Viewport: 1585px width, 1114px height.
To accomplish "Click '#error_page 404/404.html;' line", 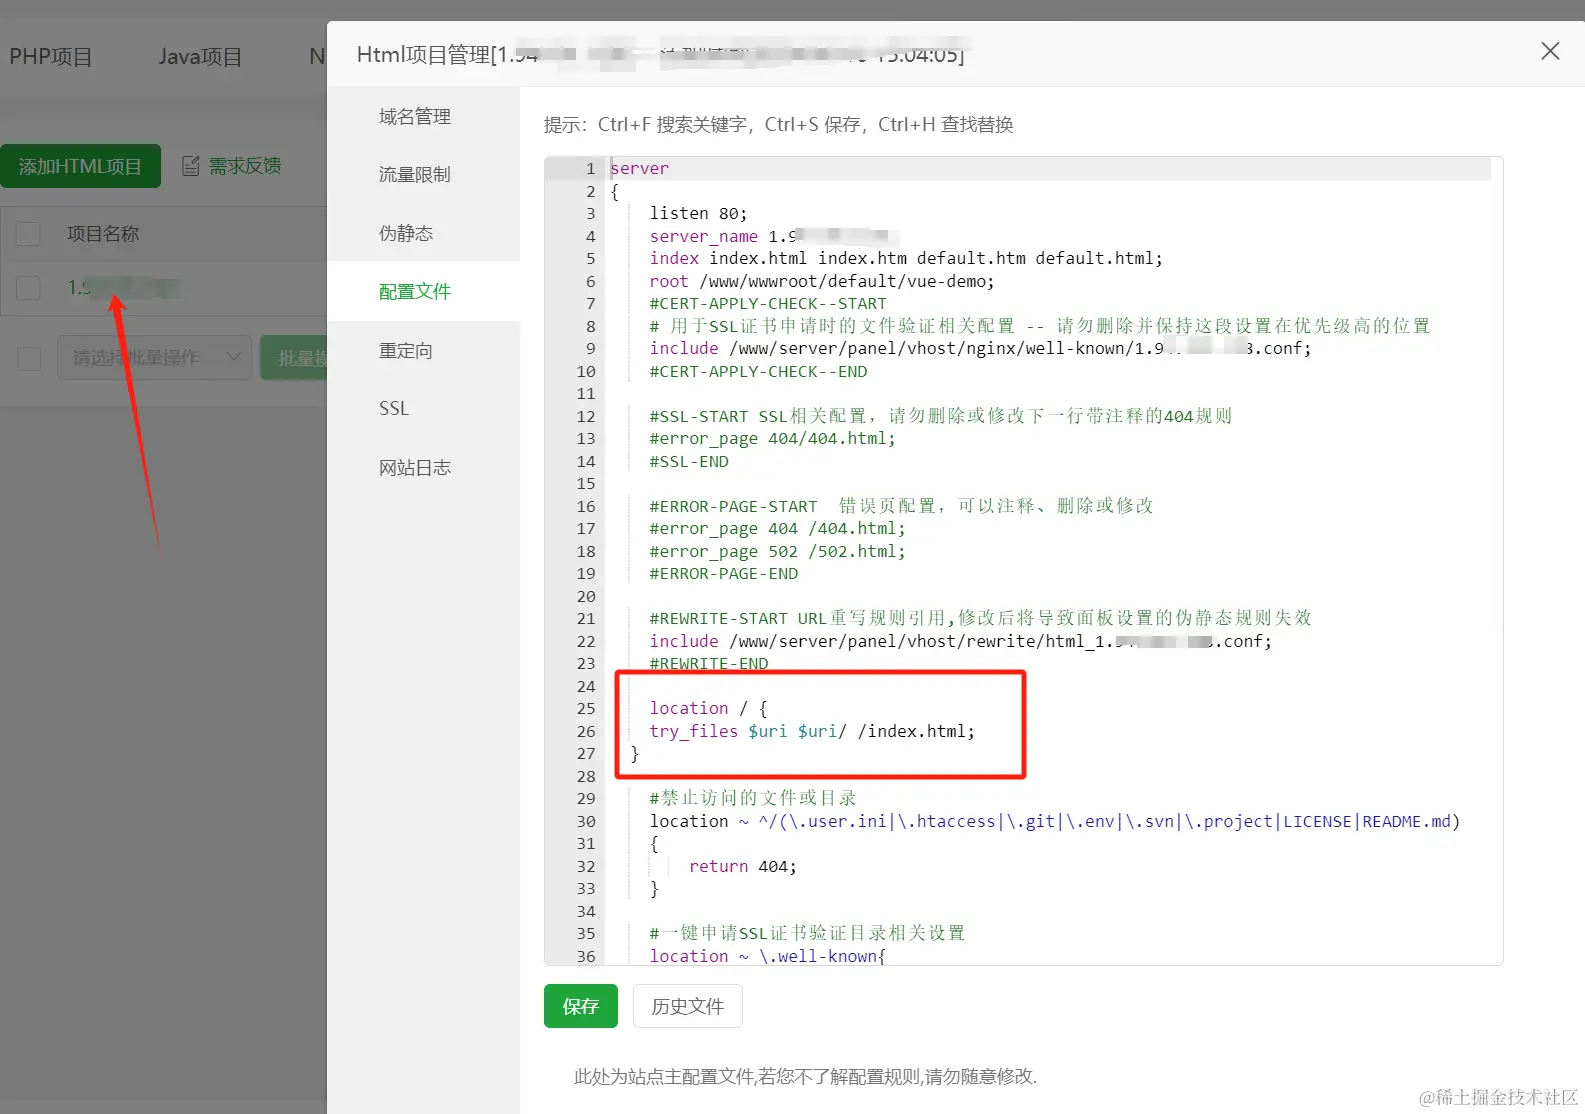I will pos(772,438).
